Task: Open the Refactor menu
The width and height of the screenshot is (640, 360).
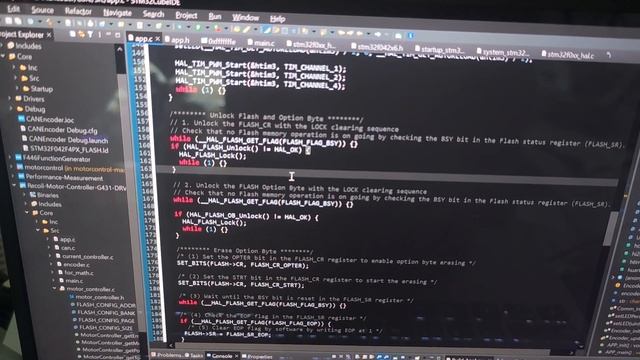Action: tap(78, 11)
